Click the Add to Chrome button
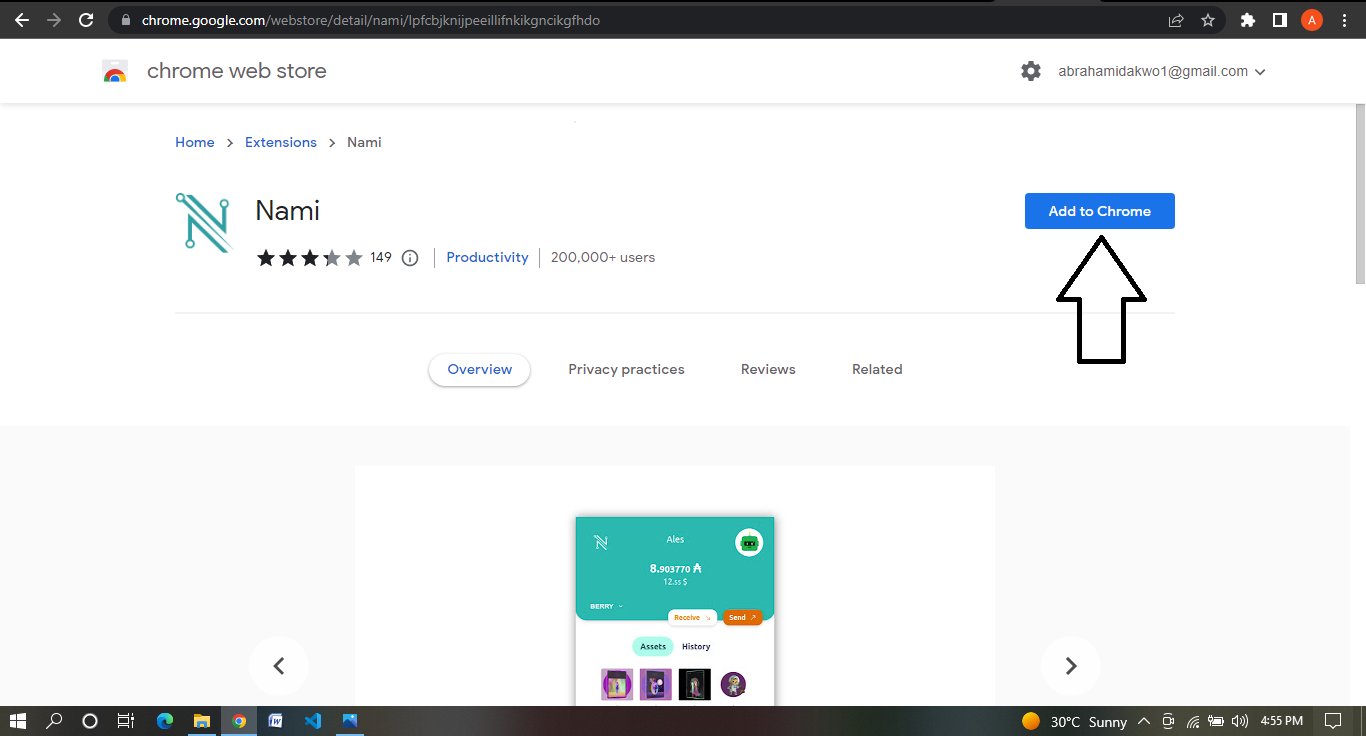1366x736 pixels. (x=1099, y=211)
